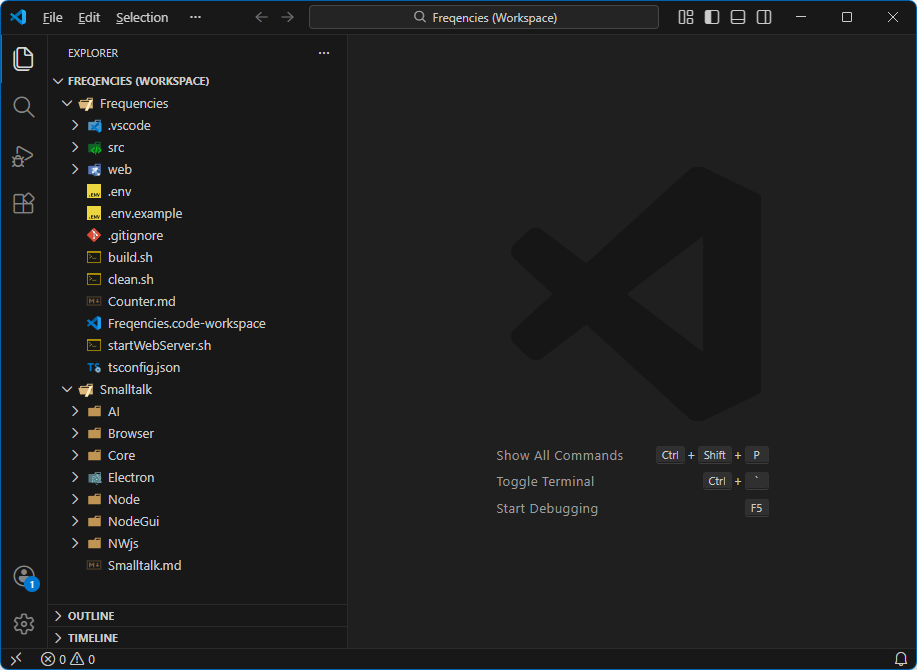Expand the TIMELINE section

pos(198,638)
